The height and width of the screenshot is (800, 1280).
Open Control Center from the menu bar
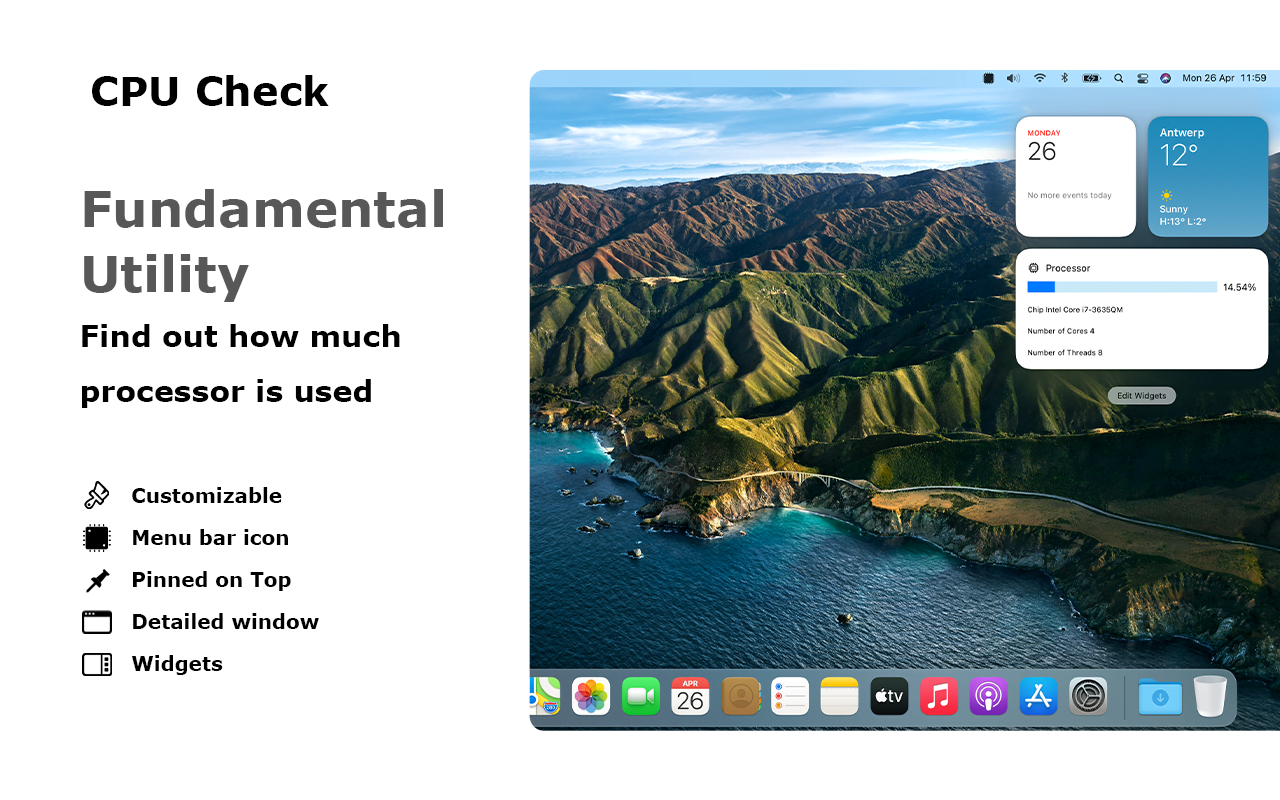(x=1142, y=78)
